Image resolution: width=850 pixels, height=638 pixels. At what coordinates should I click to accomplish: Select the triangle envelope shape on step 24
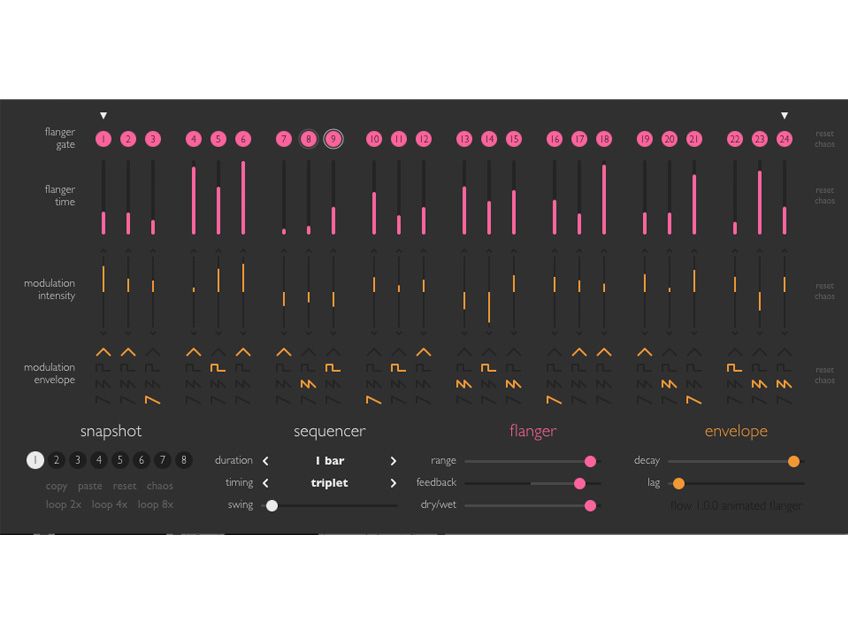pyautogui.click(x=784, y=352)
